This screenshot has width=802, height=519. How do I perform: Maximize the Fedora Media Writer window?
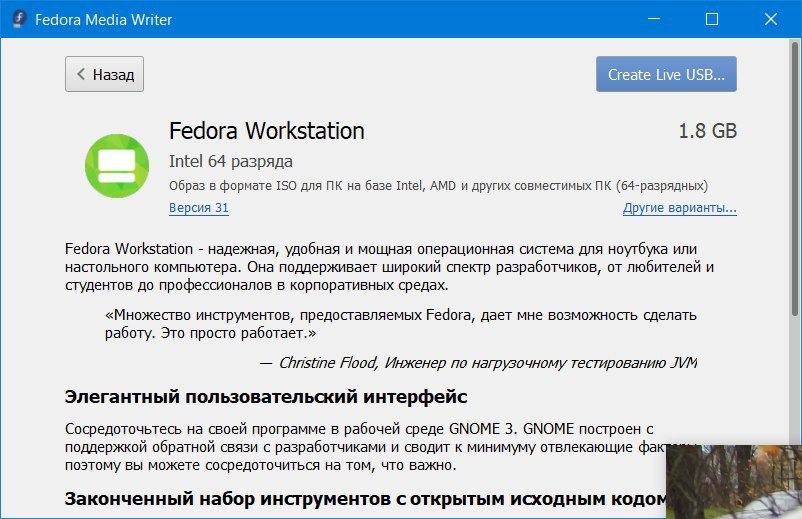711,19
